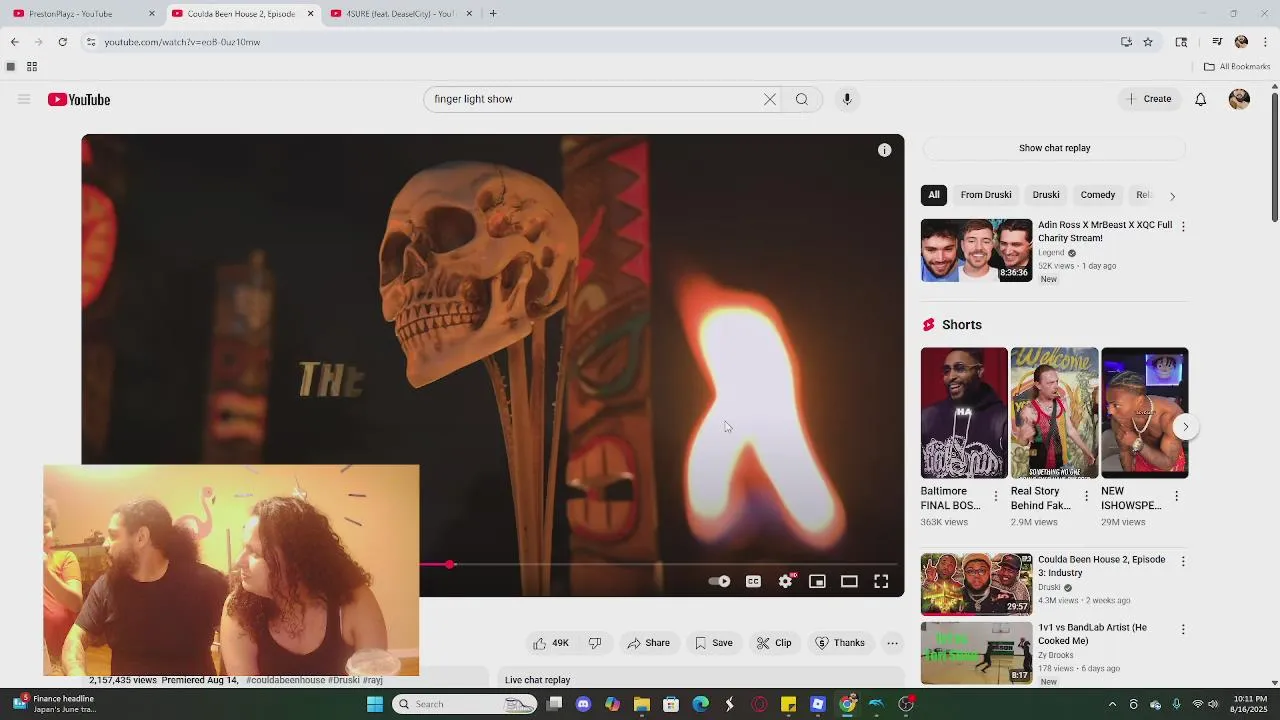This screenshot has height=720, width=1280.
Task: Open options for Real Story Behind short
Action: coord(1086,496)
